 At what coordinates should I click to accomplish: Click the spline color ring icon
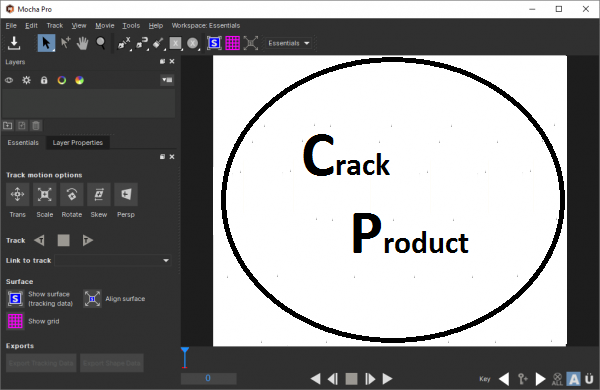pos(62,80)
